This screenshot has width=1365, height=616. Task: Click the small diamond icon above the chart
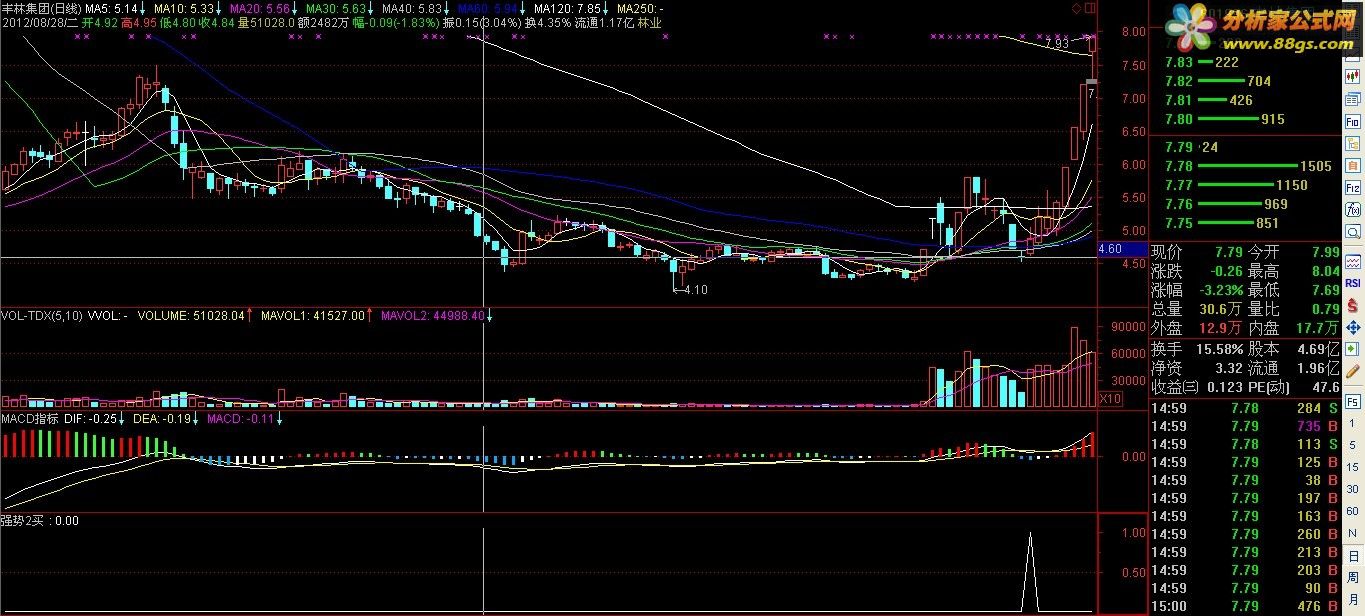(1075, 7)
